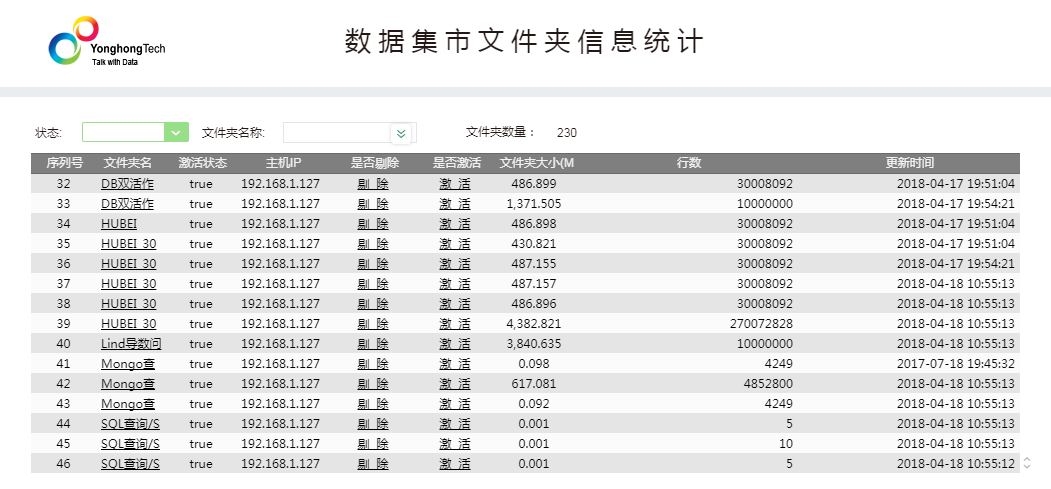
Task: Click the 文件夹大小 column header
Action: pyautogui.click(x=537, y=163)
